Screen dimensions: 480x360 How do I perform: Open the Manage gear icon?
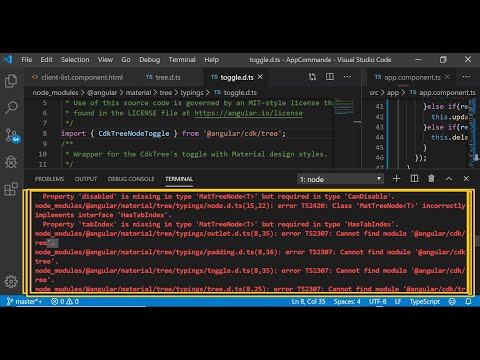(x=11, y=281)
